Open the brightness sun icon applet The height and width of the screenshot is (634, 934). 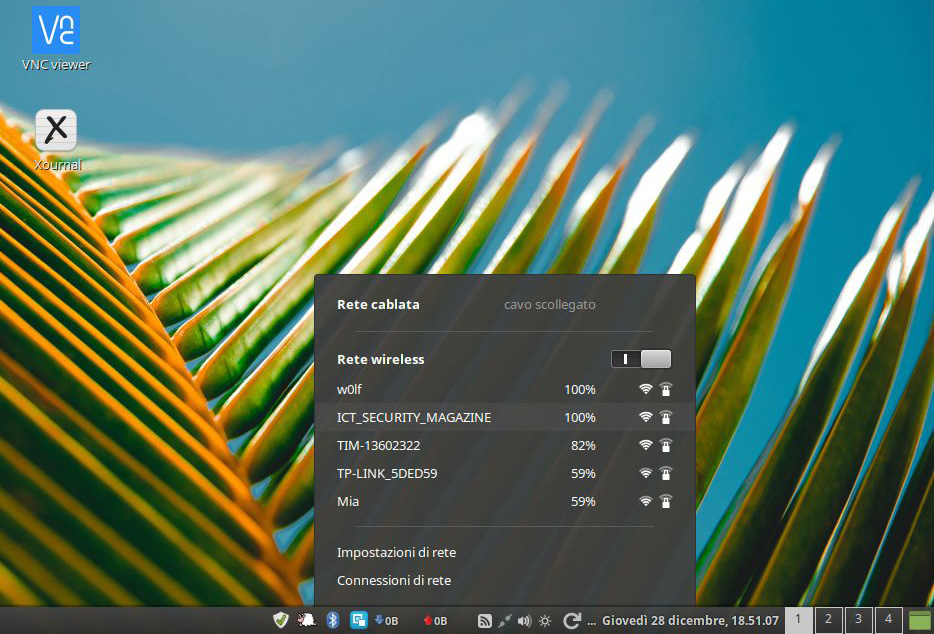click(x=544, y=621)
